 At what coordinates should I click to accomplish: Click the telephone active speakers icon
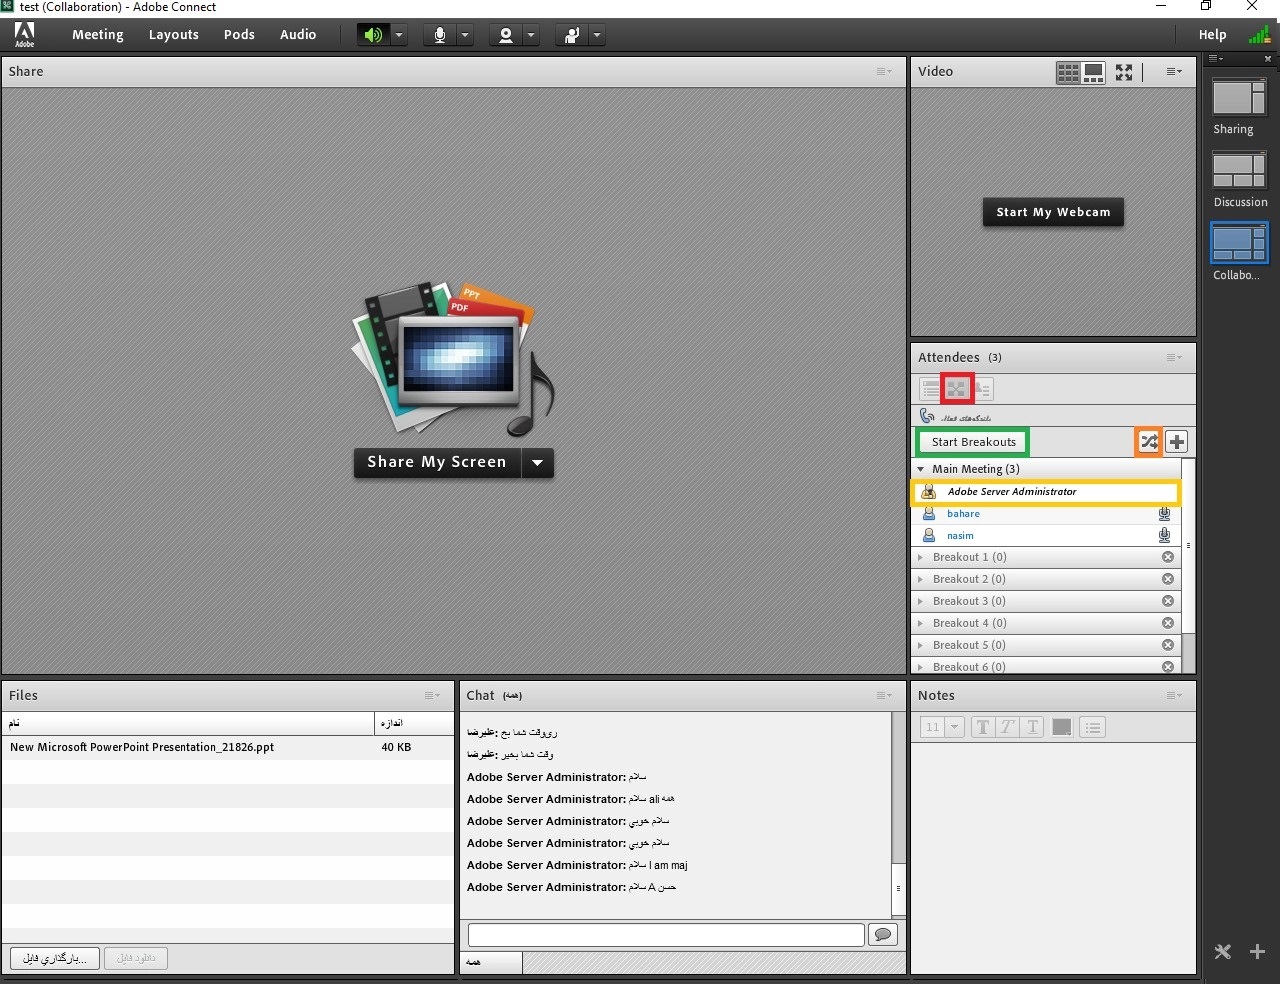[927, 416]
